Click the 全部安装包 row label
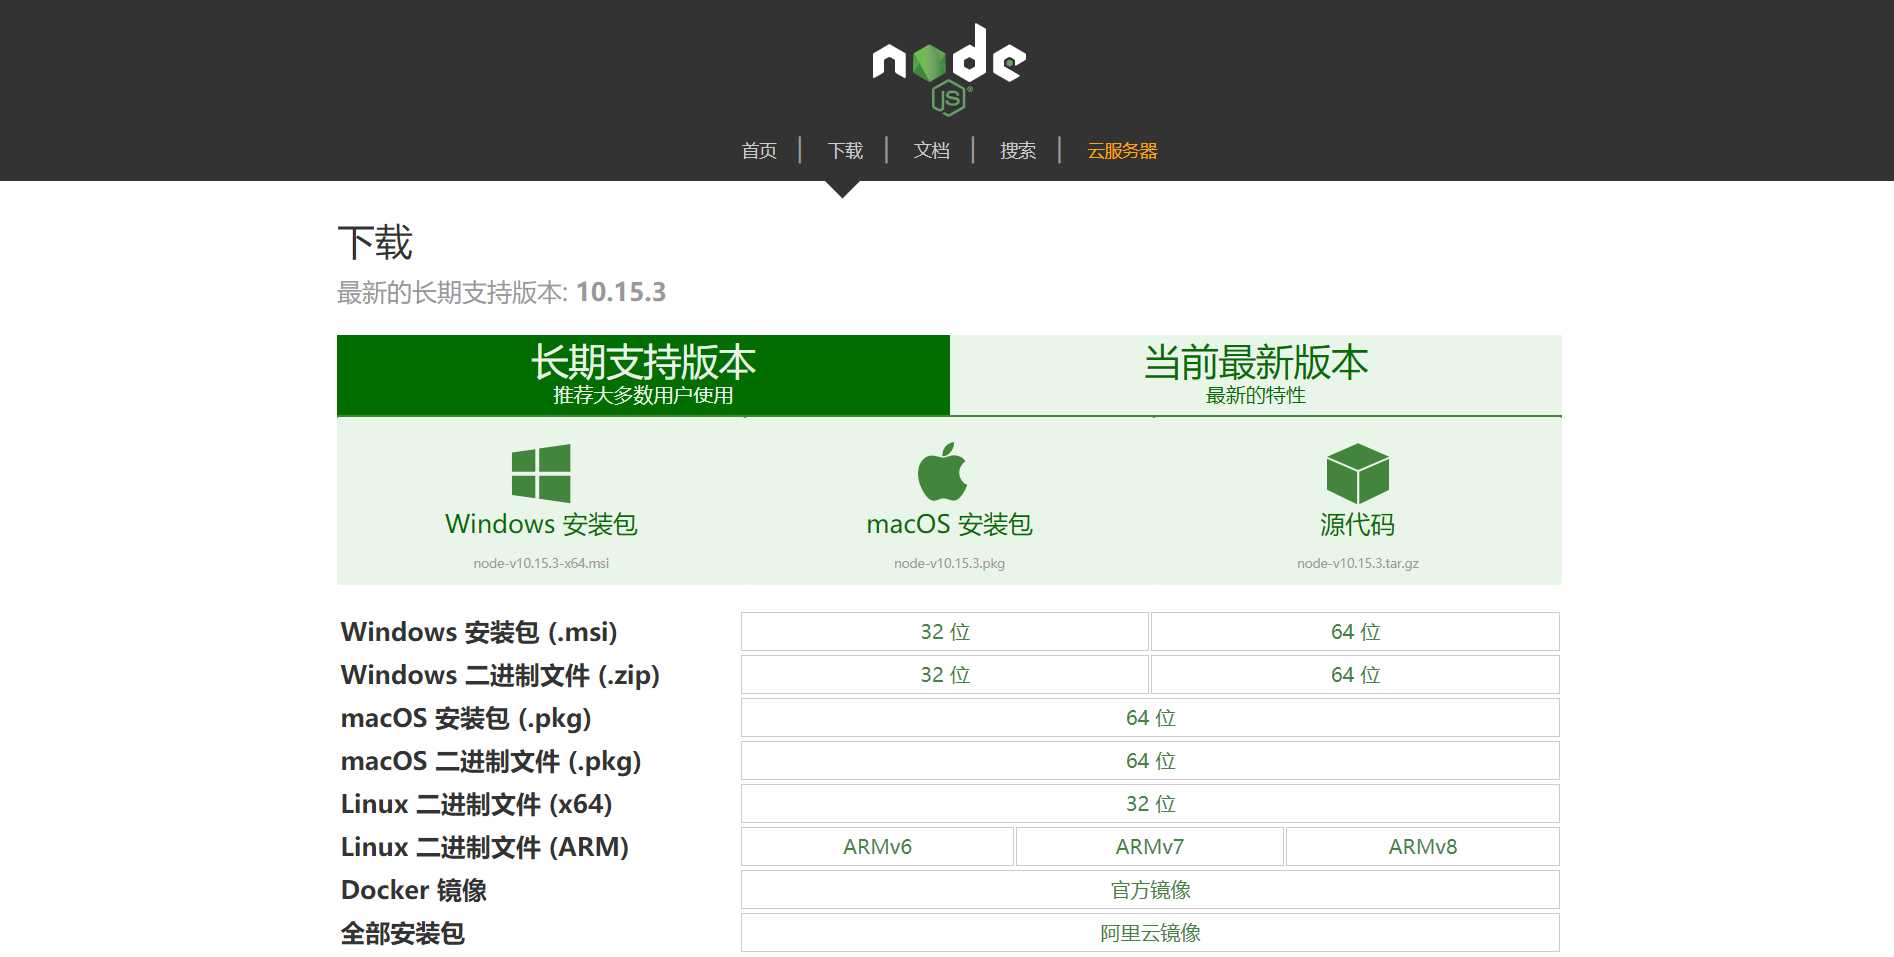This screenshot has height=957, width=1894. 402,933
